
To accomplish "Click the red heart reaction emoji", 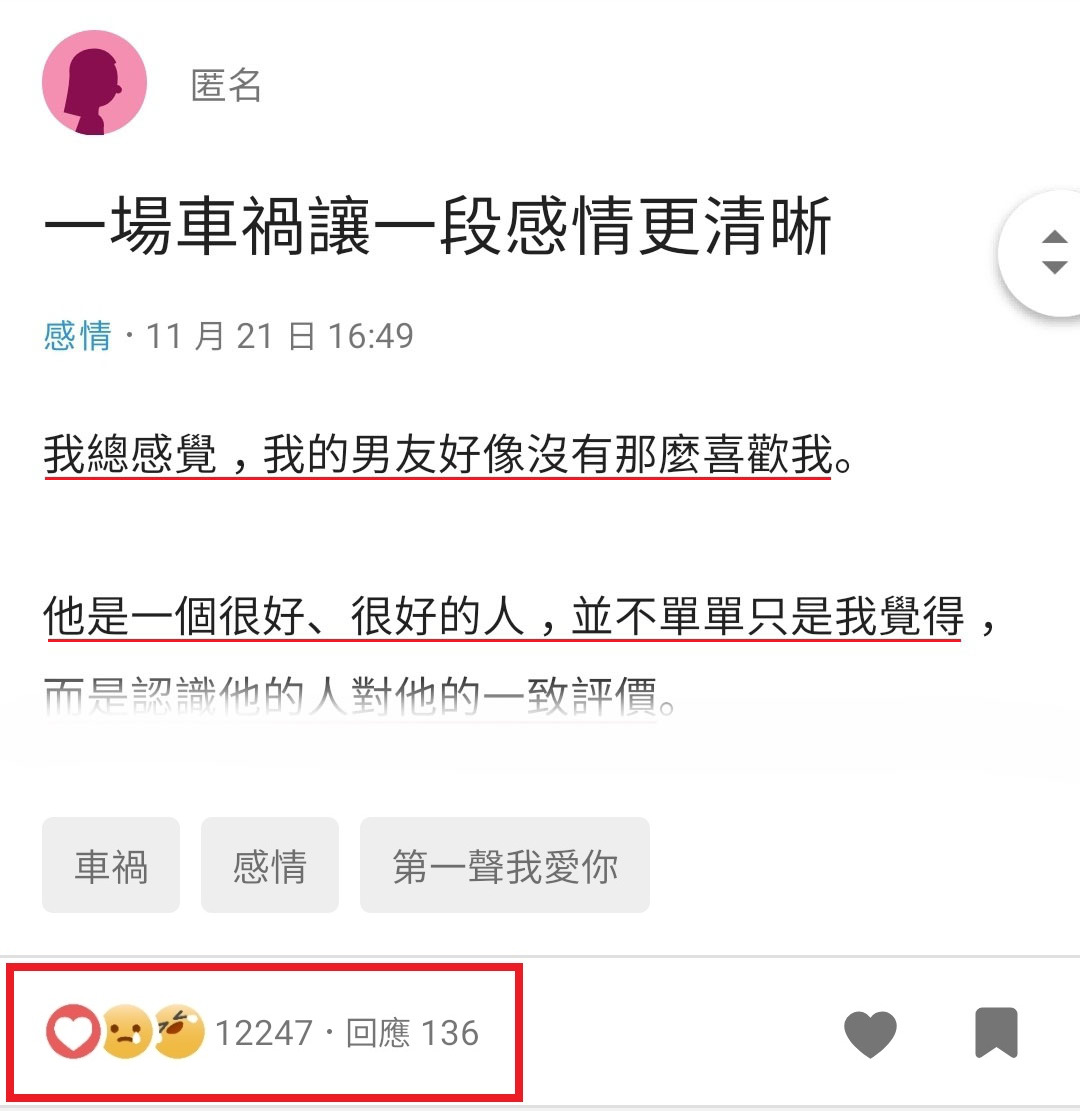I will click(72, 1032).
